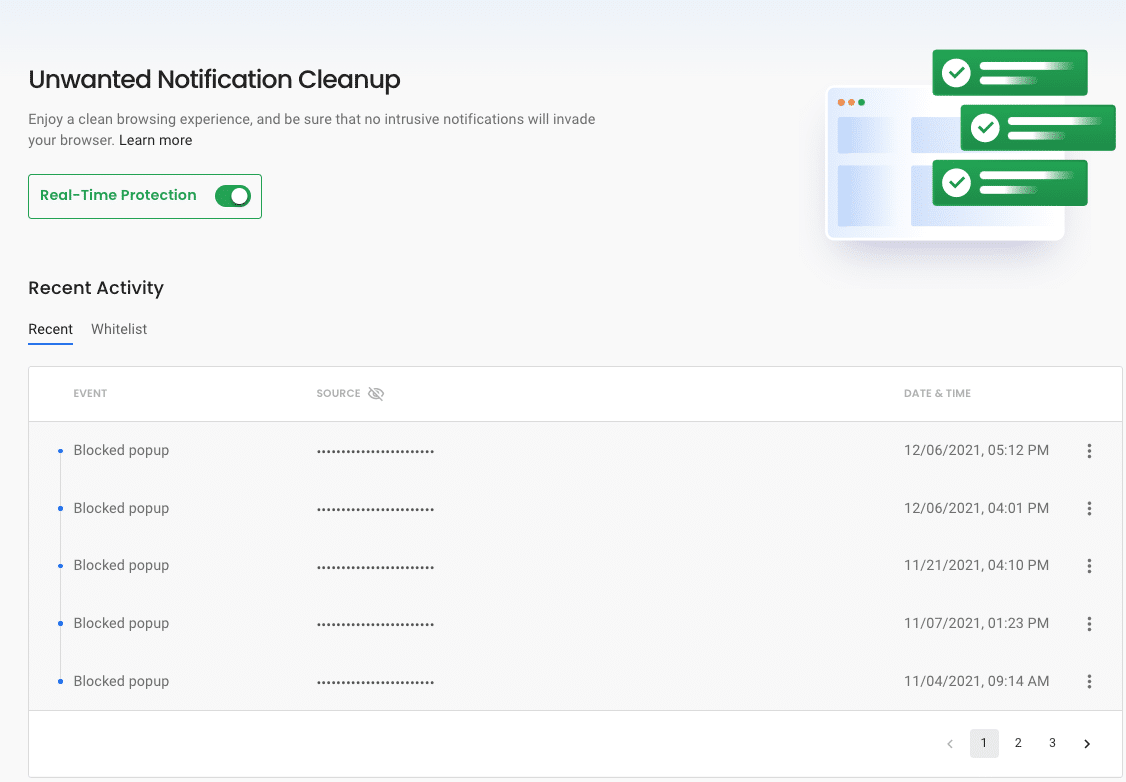This screenshot has width=1126, height=782.
Task: Go to page 2 of recent activity
Action: pos(1018,743)
